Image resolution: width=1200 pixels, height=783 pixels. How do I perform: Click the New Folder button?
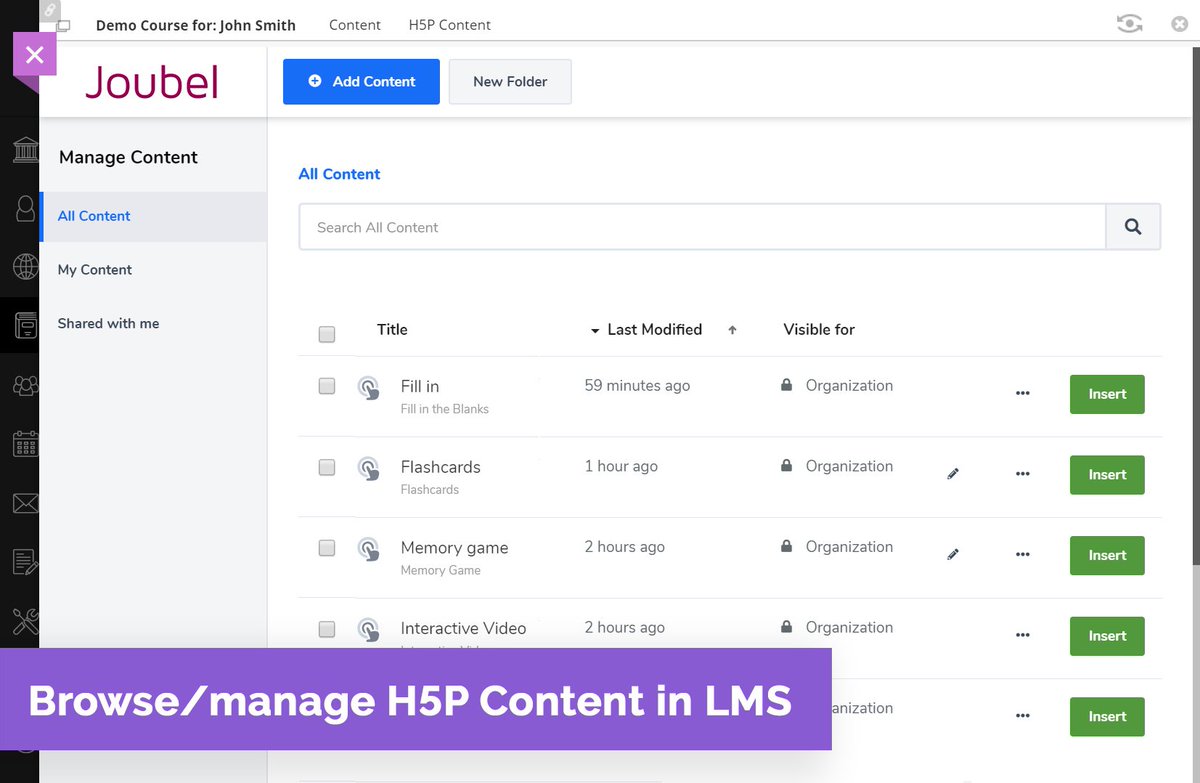510,82
